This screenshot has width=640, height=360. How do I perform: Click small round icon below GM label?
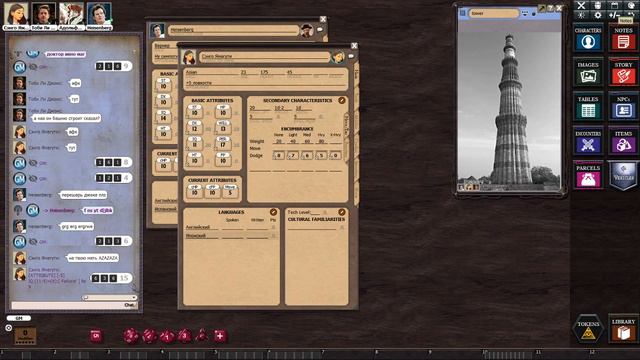pyautogui.click(x=9, y=328)
